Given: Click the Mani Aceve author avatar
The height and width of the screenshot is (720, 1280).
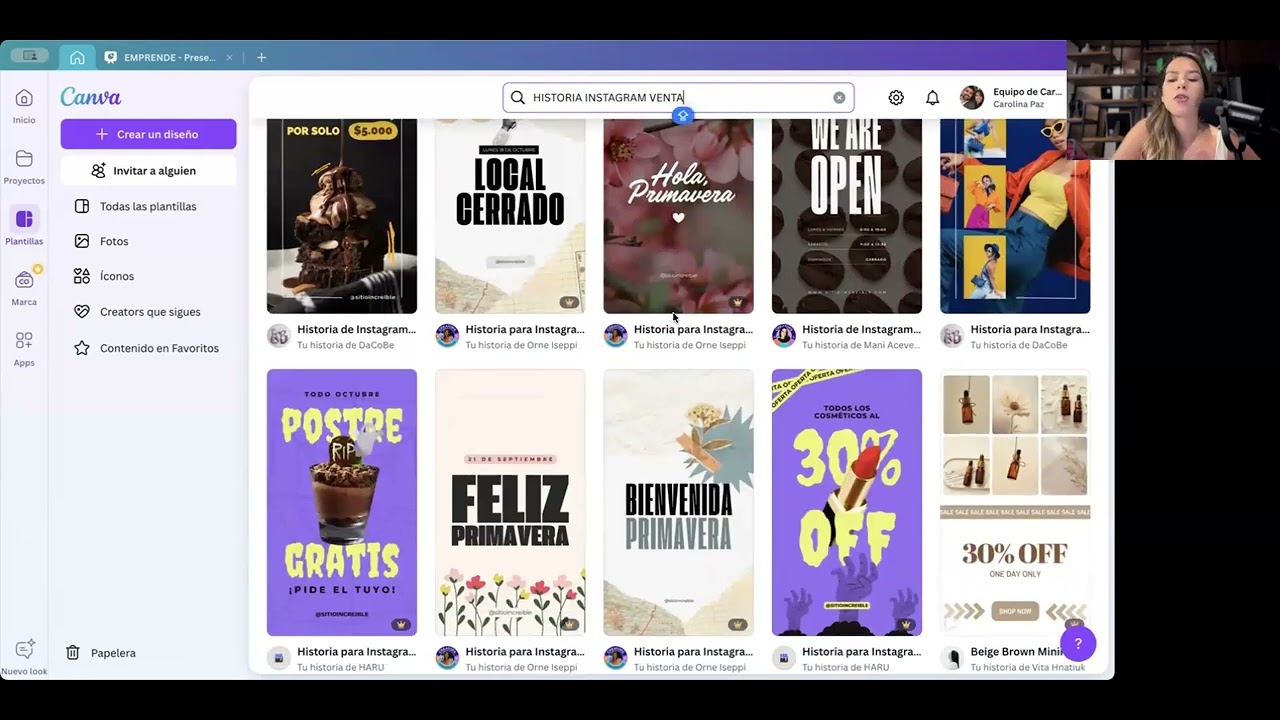Looking at the screenshot, I should click(x=784, y=335).
